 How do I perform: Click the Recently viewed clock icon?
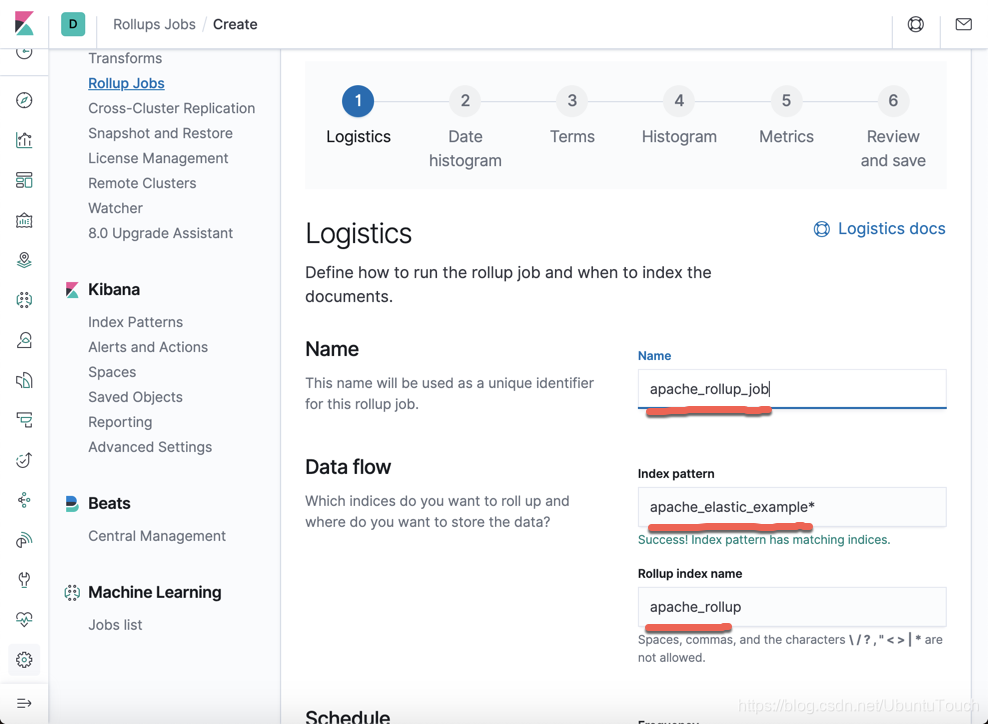pyautogui.click(x=24, y=53)
